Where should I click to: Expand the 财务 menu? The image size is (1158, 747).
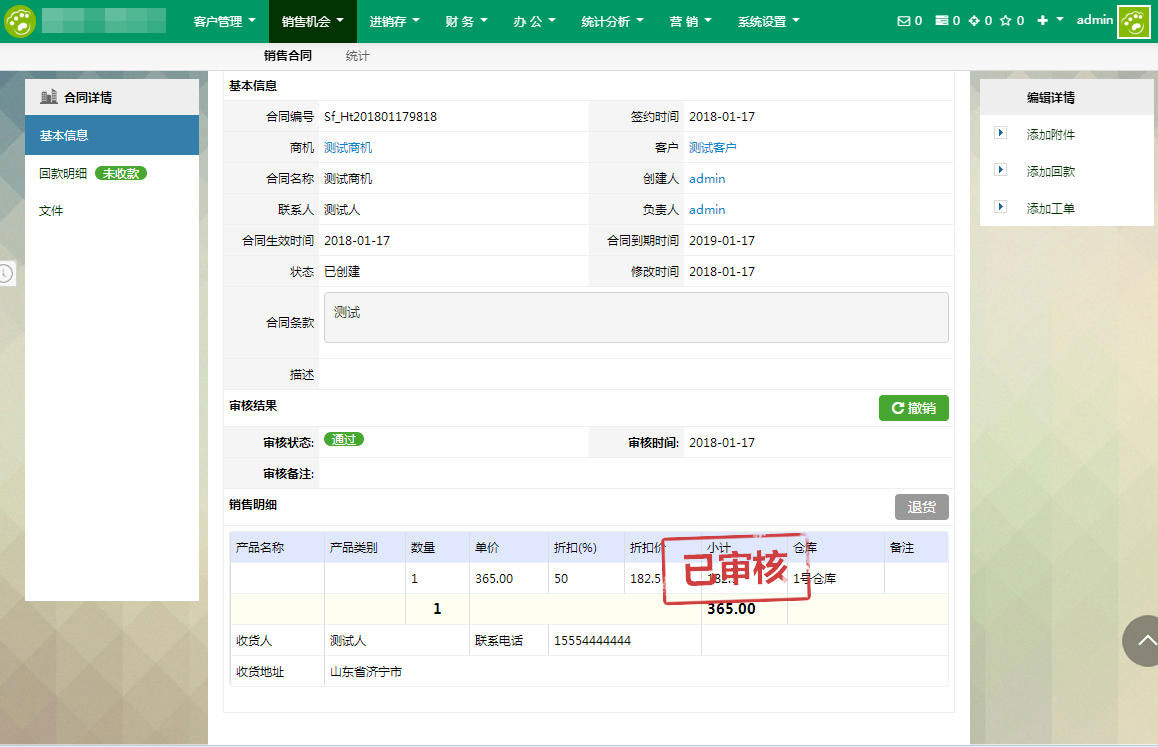[466, 21]
